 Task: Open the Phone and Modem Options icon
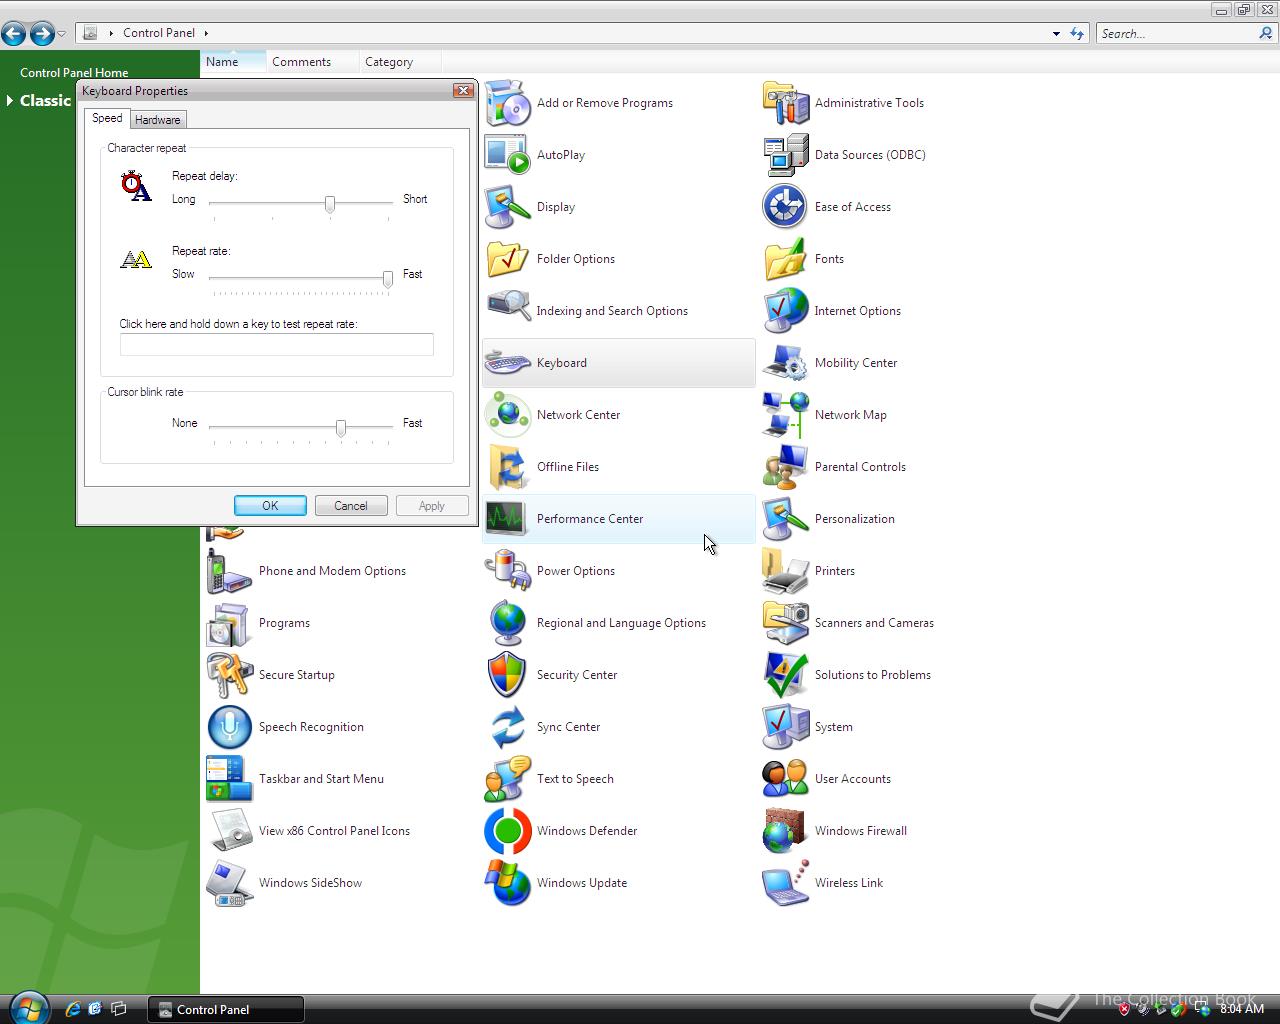pyautogui.click(x=230, y=571)
